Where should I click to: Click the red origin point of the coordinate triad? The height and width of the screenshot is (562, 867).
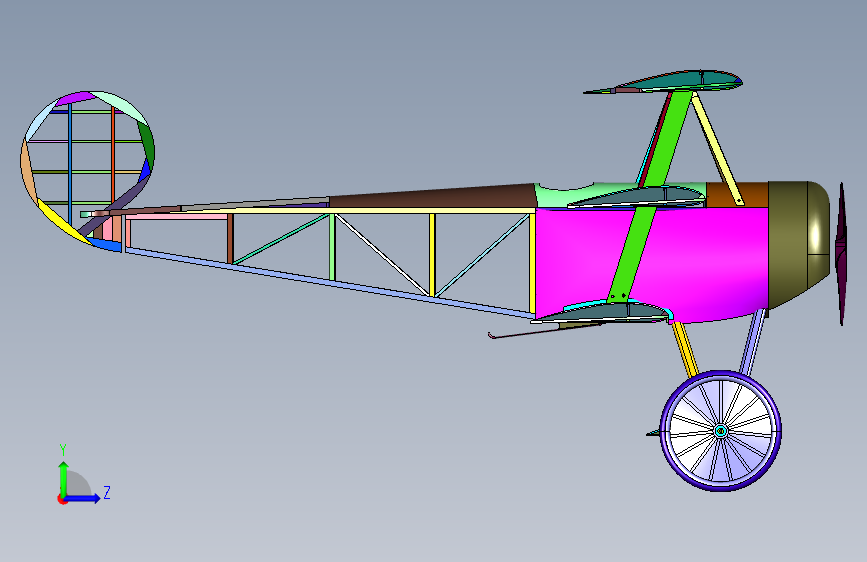[62, 499]
